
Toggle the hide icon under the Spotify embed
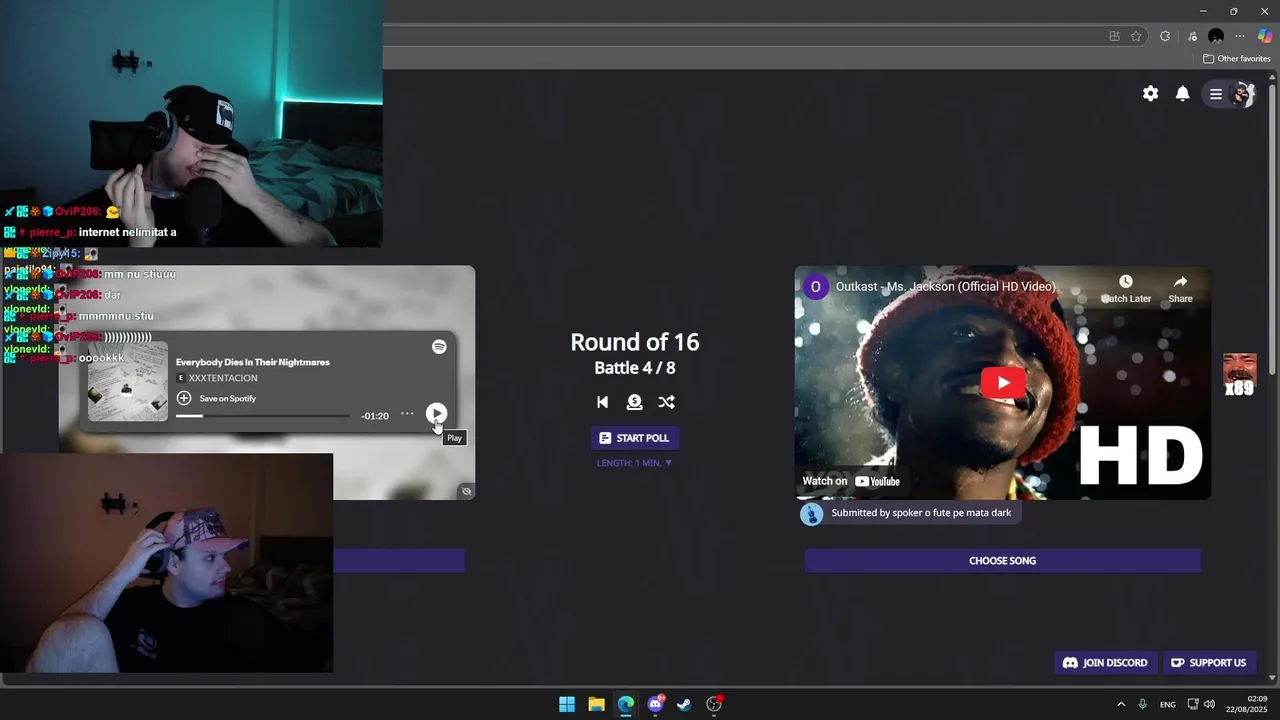pos(466,491)
